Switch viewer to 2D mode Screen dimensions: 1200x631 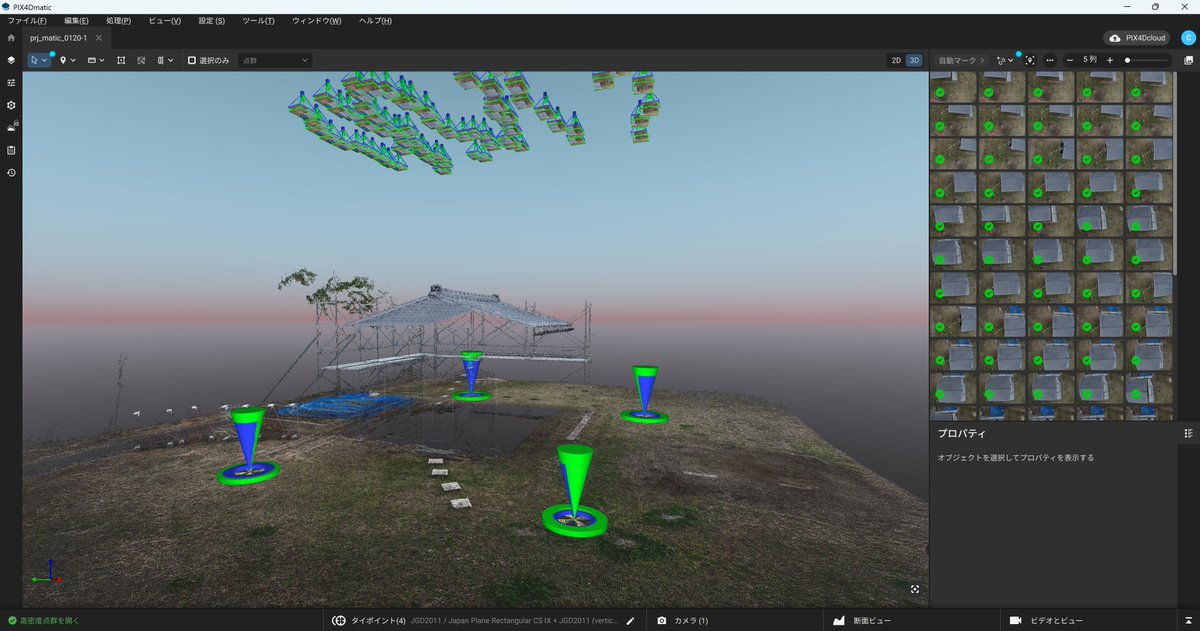point(897,60)
